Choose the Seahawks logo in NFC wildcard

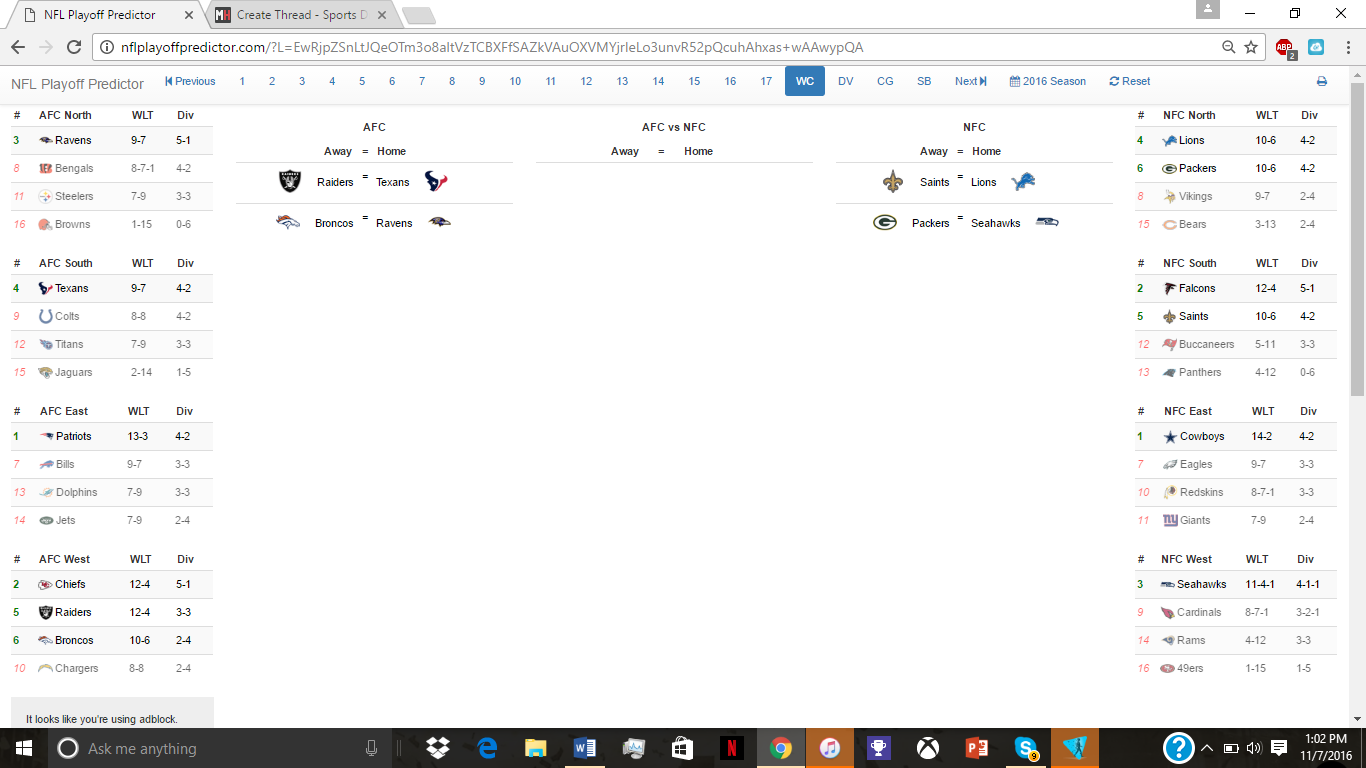coord(1047,221)
